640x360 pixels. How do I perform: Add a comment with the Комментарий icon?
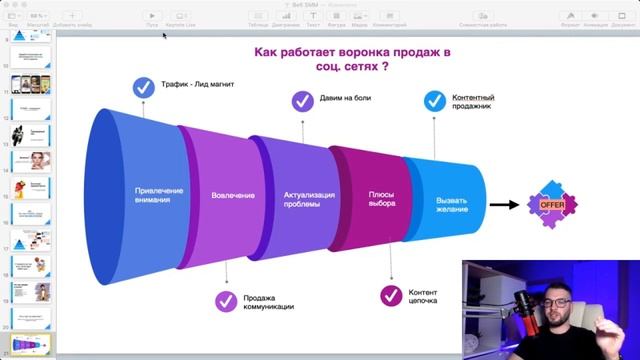point(390,16)
